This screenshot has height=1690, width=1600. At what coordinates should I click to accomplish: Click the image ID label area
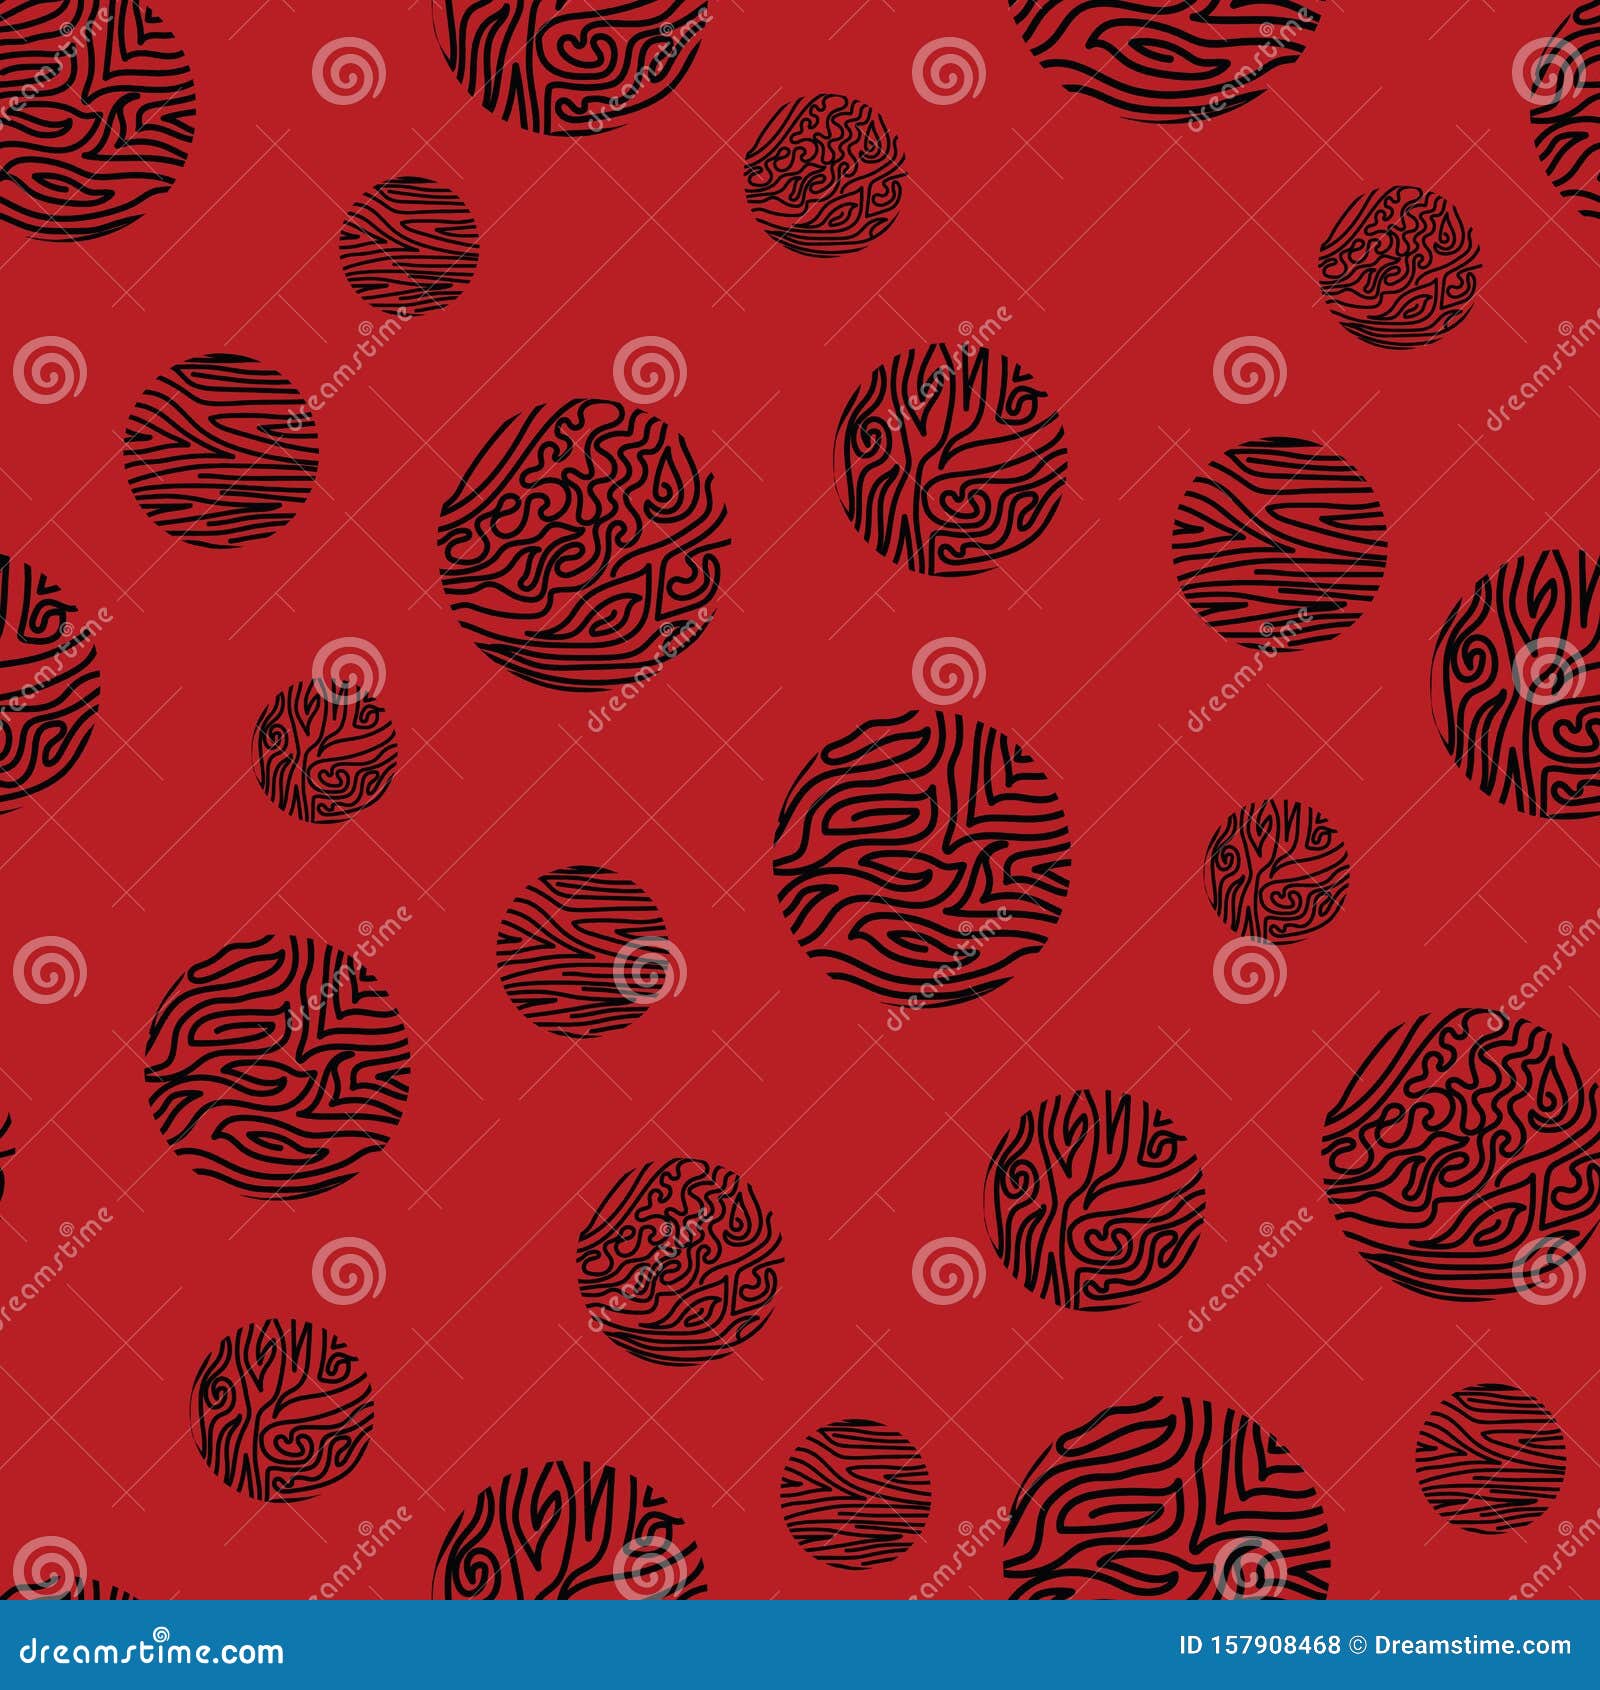1258,1644
